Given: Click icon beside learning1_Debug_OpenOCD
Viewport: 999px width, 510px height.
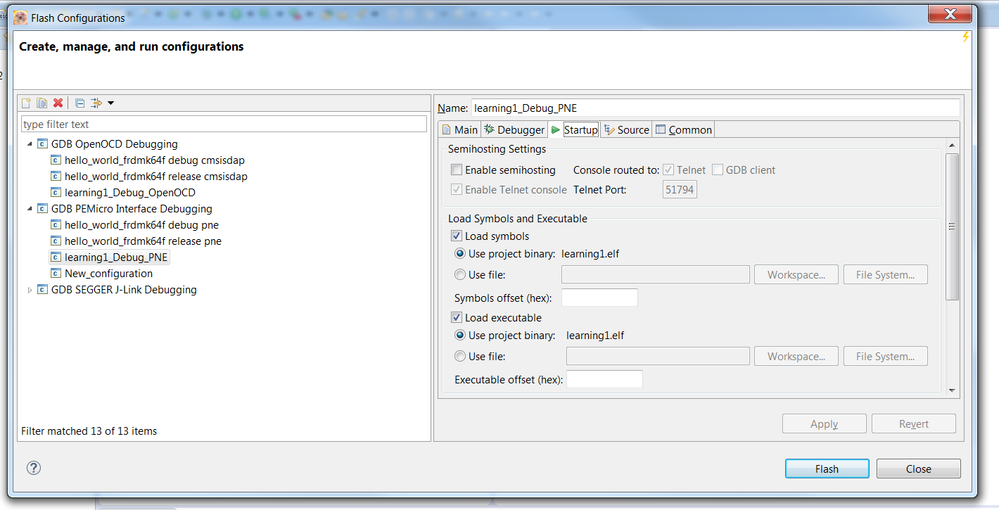Looking at the screenshot, I should pos(56,193).
